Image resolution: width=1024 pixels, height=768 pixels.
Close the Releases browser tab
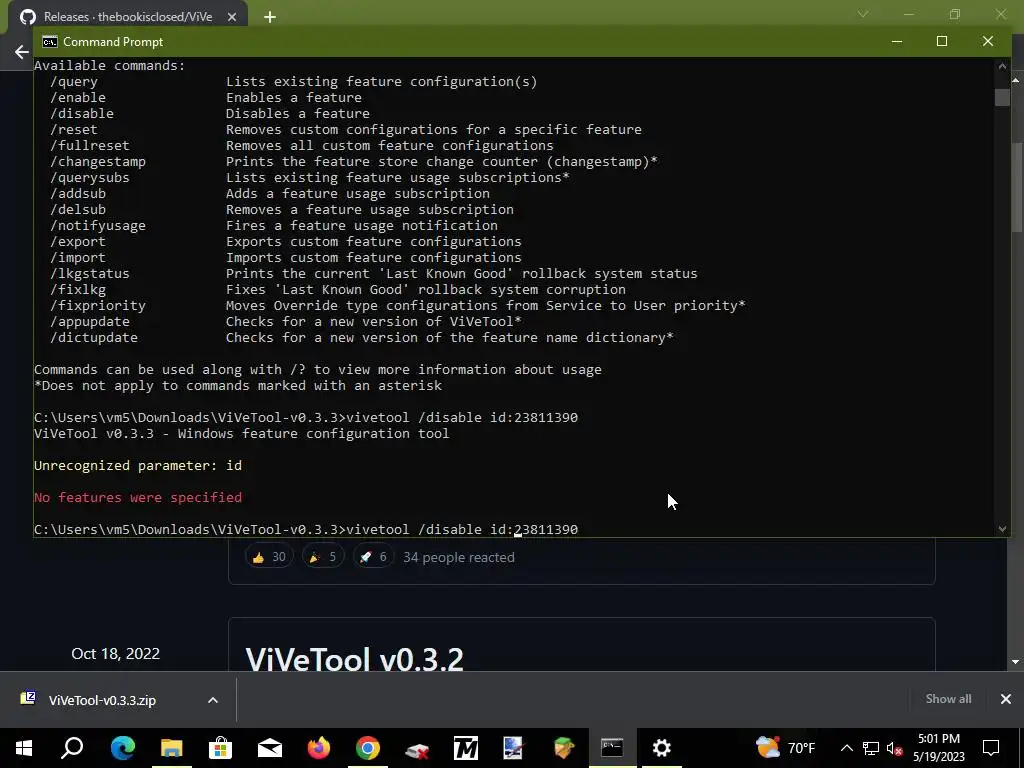tap(232, 17)
